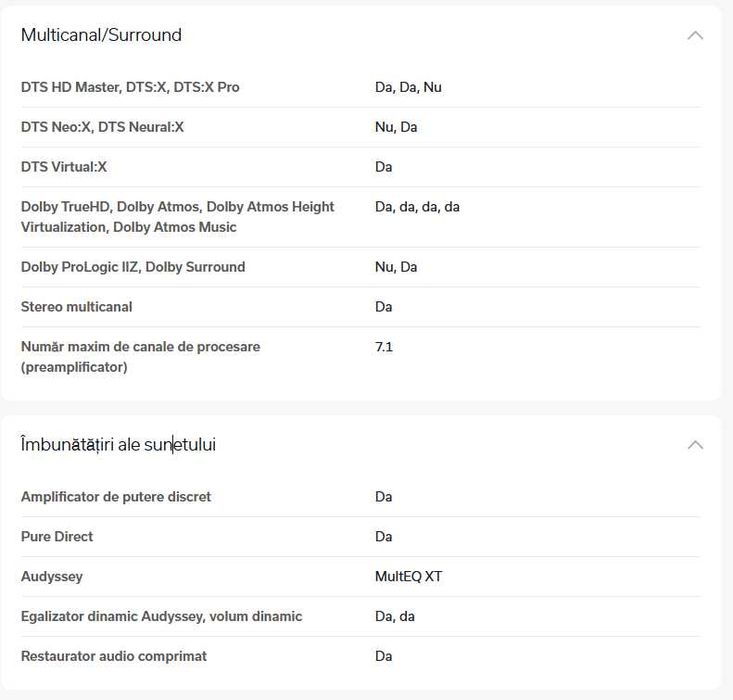Click the Dolby ProLogic IIZ, Dolby Surround label
The image size is (733, 700).
tap(132, 267)
